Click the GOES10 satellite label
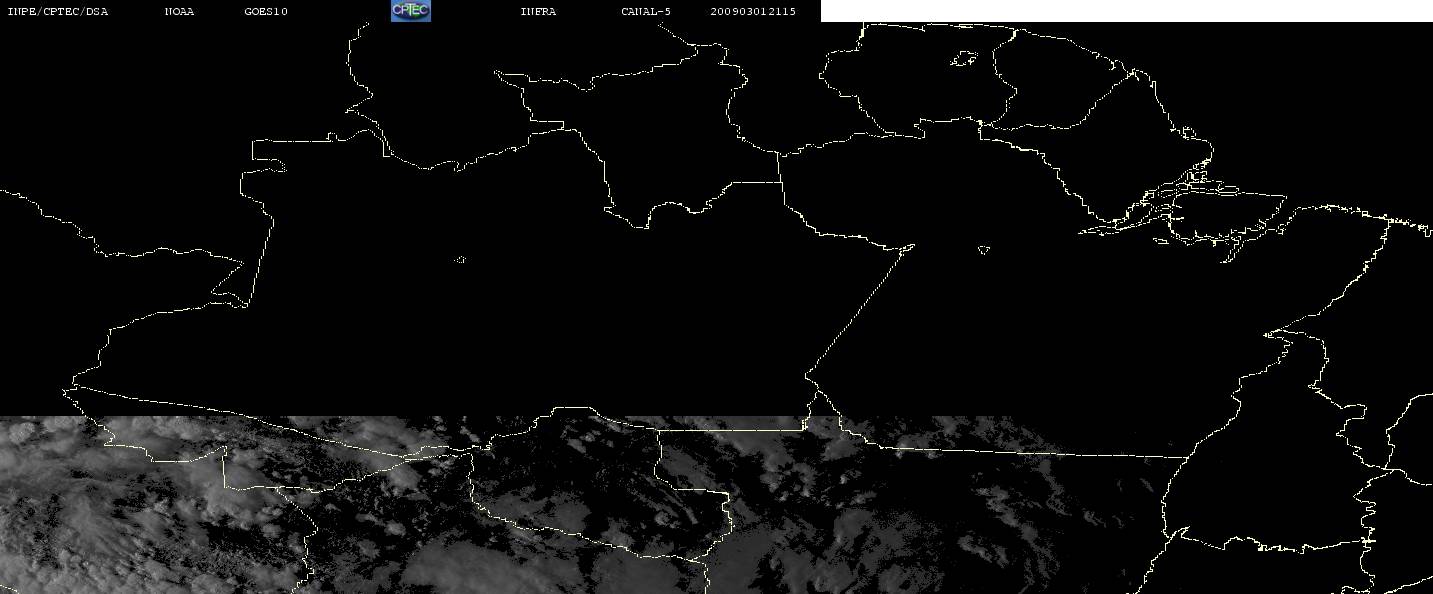Image resolution: width=1433 pixels, height=594 pixels. click(266, 11)
